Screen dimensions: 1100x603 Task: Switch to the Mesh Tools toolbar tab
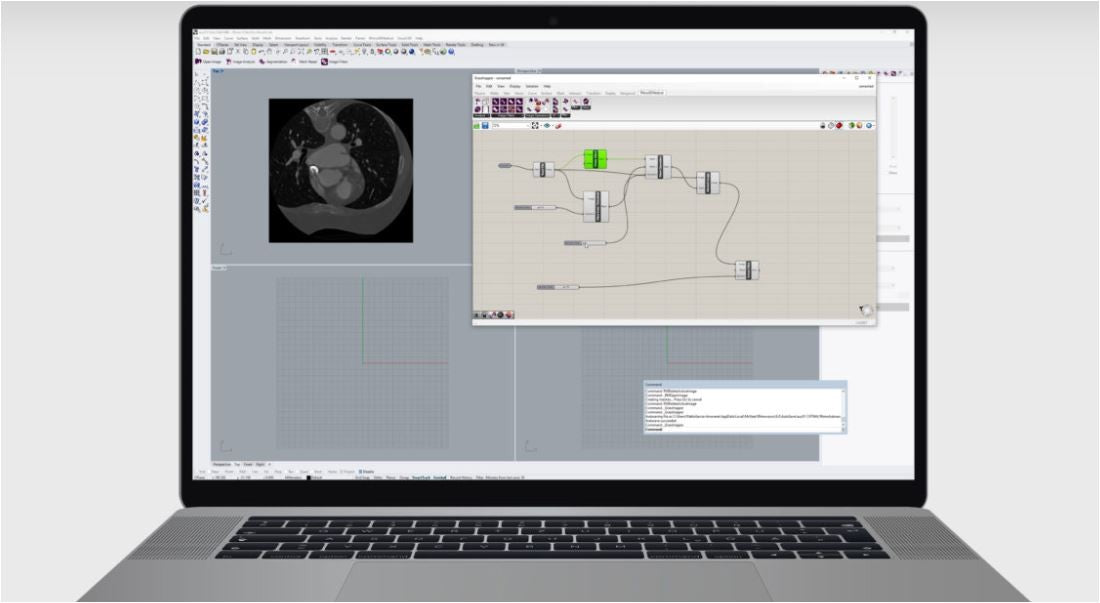coord(431,45)
